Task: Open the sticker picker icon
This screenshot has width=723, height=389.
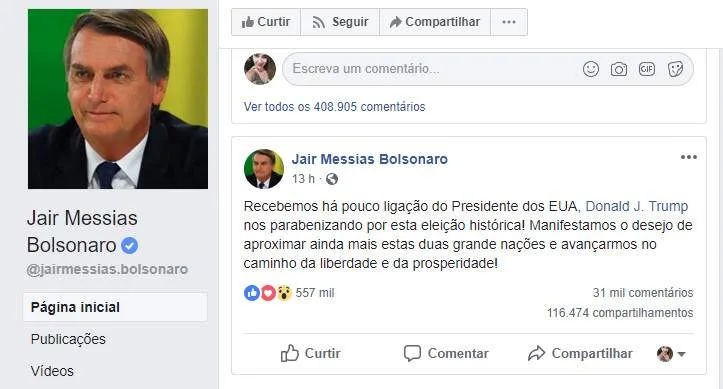Action: [x=675, y=69]
